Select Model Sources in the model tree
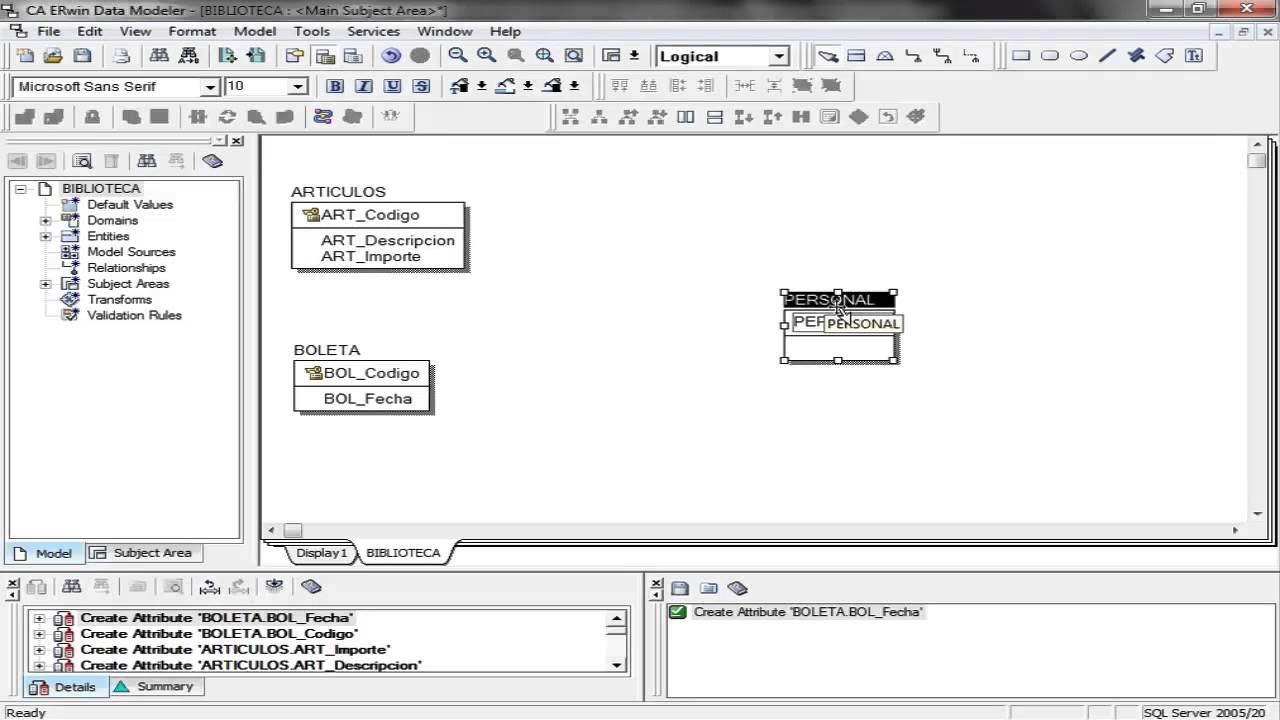Image resolution: width=1280 pixels, height=720 pixels. tap(131, 252)
